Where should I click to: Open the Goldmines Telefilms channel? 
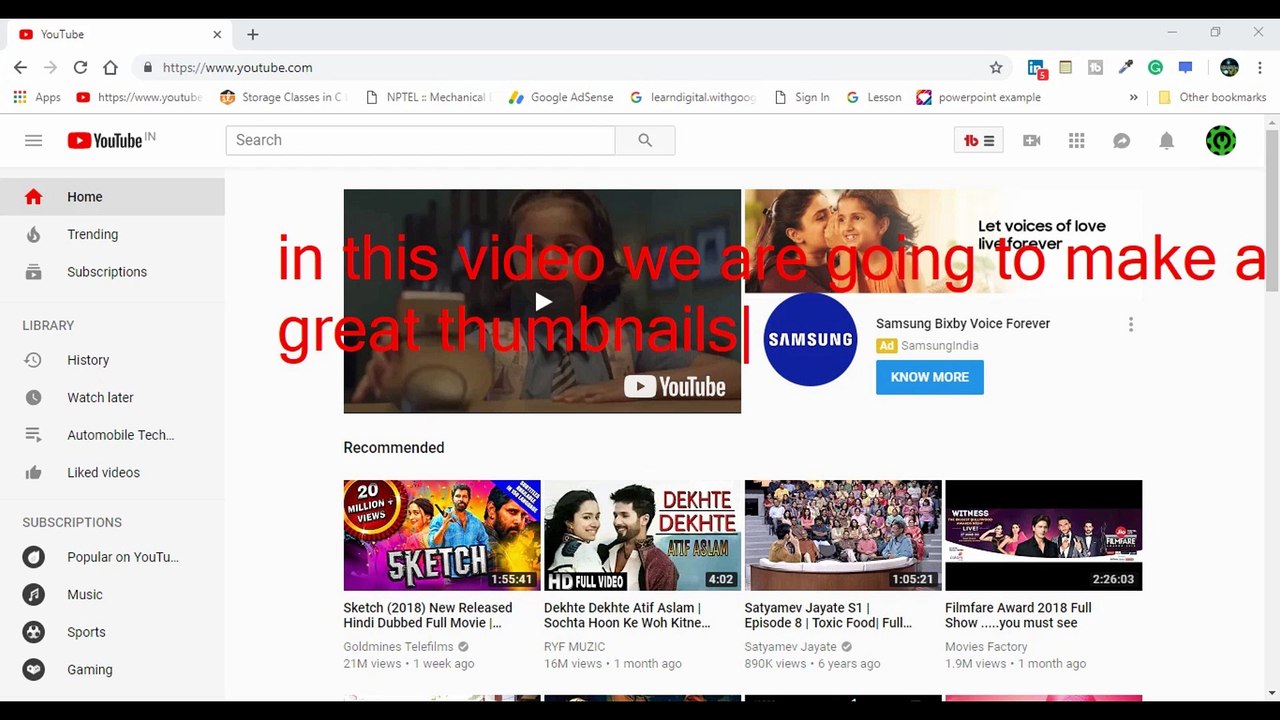pos(398,647)
